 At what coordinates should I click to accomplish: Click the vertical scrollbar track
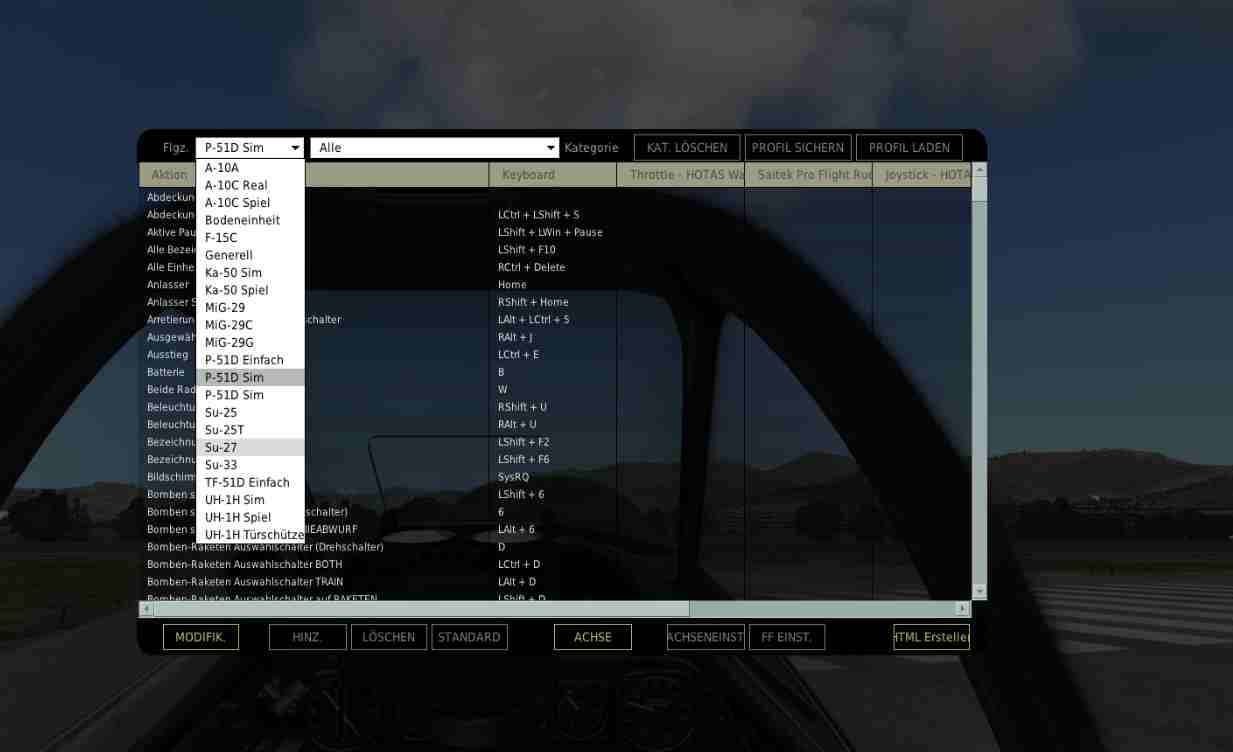coord(979,392)
